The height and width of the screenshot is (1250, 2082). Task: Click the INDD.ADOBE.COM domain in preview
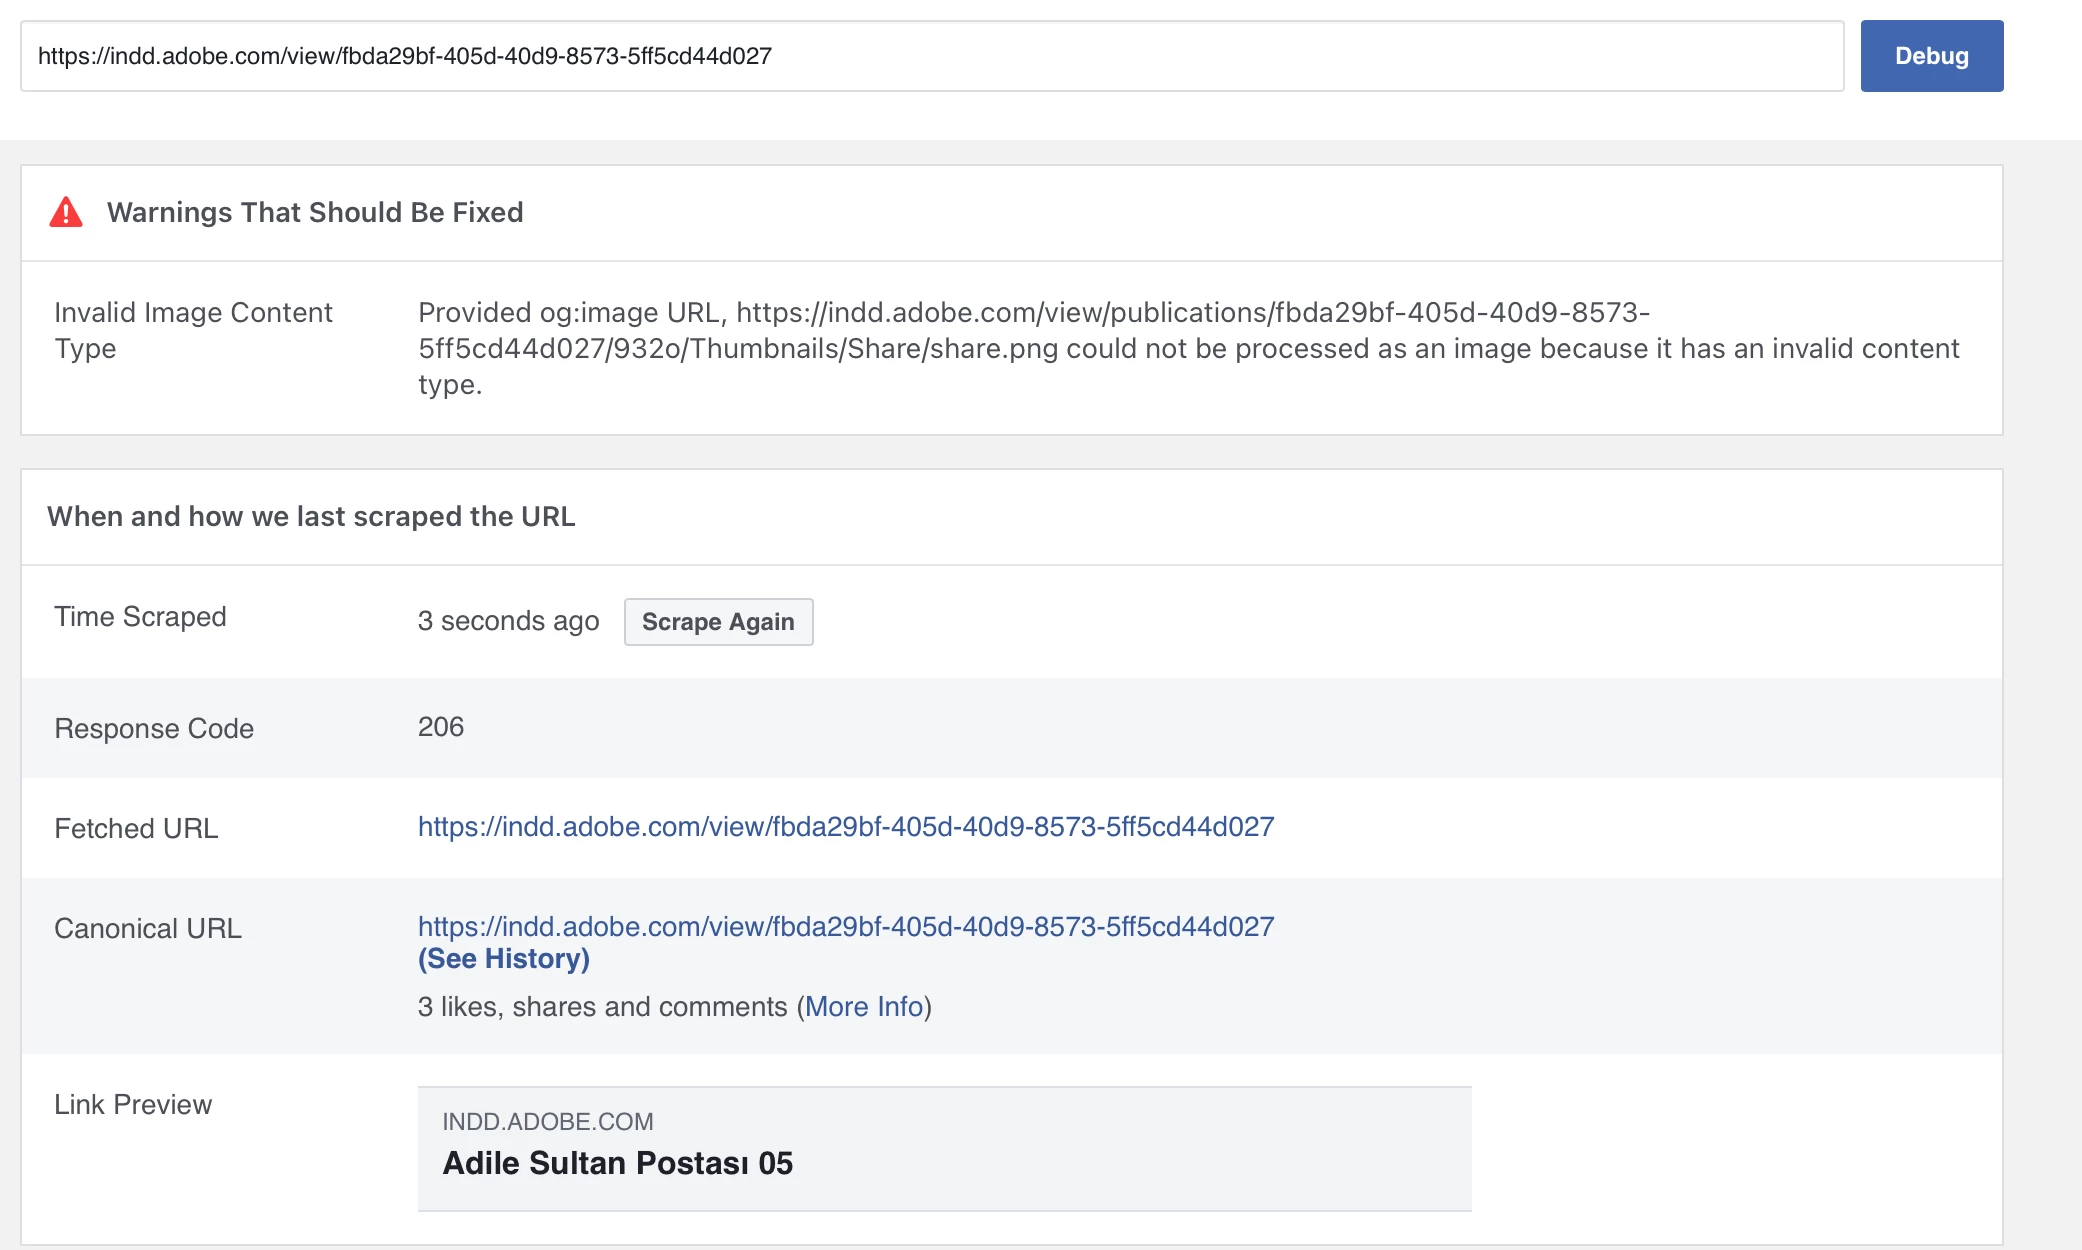pos(547,1122)
